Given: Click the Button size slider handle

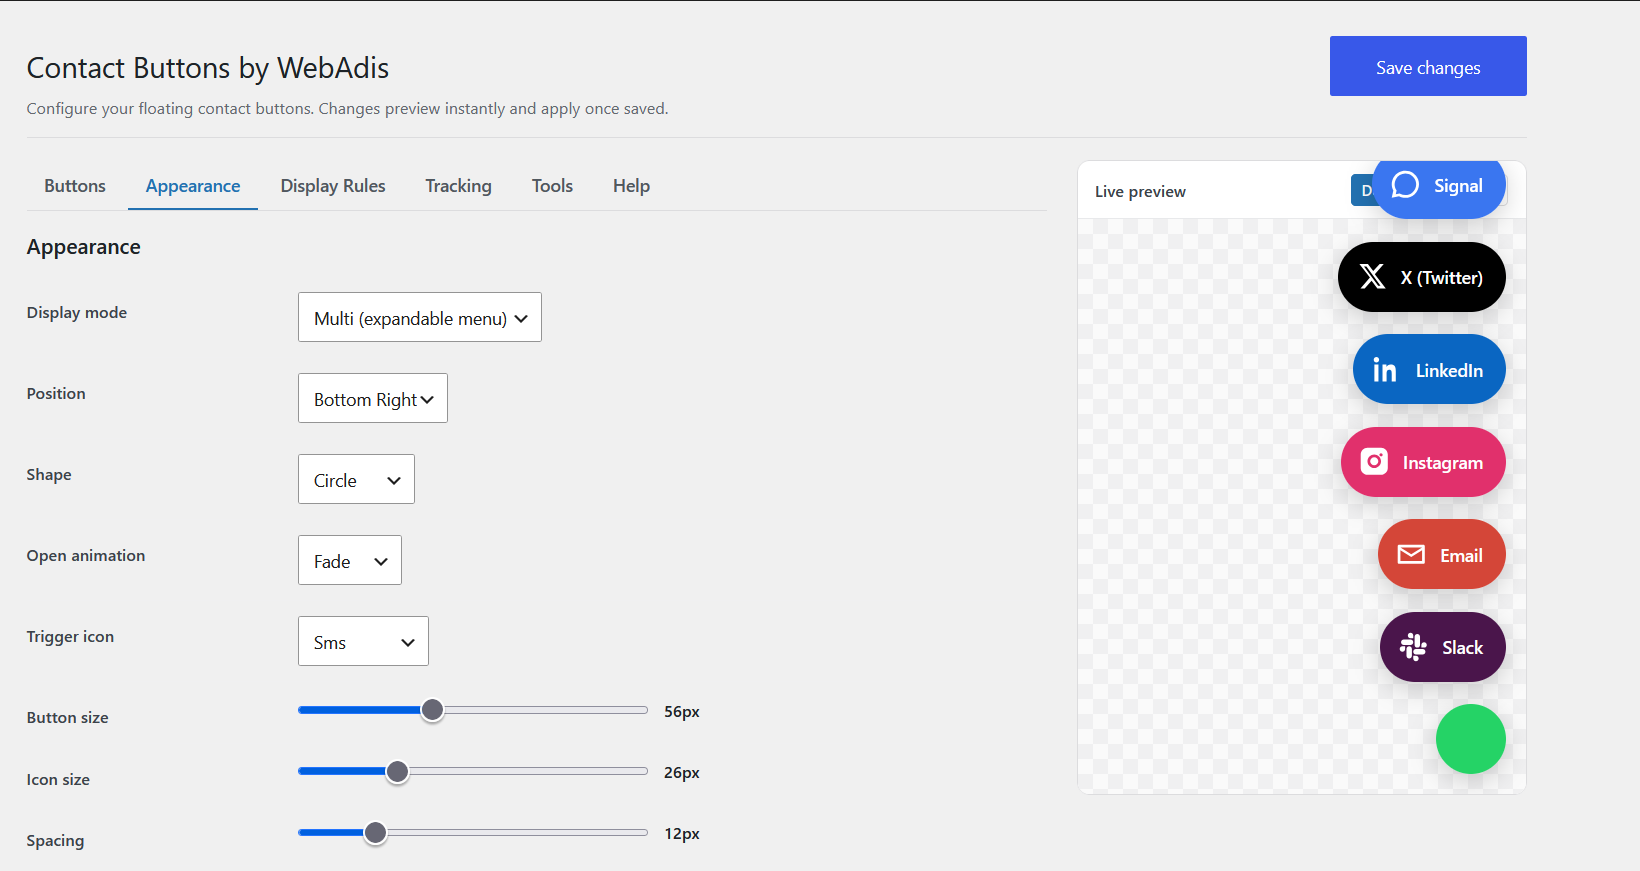Looking at the screenshot, I should (432, 710).
